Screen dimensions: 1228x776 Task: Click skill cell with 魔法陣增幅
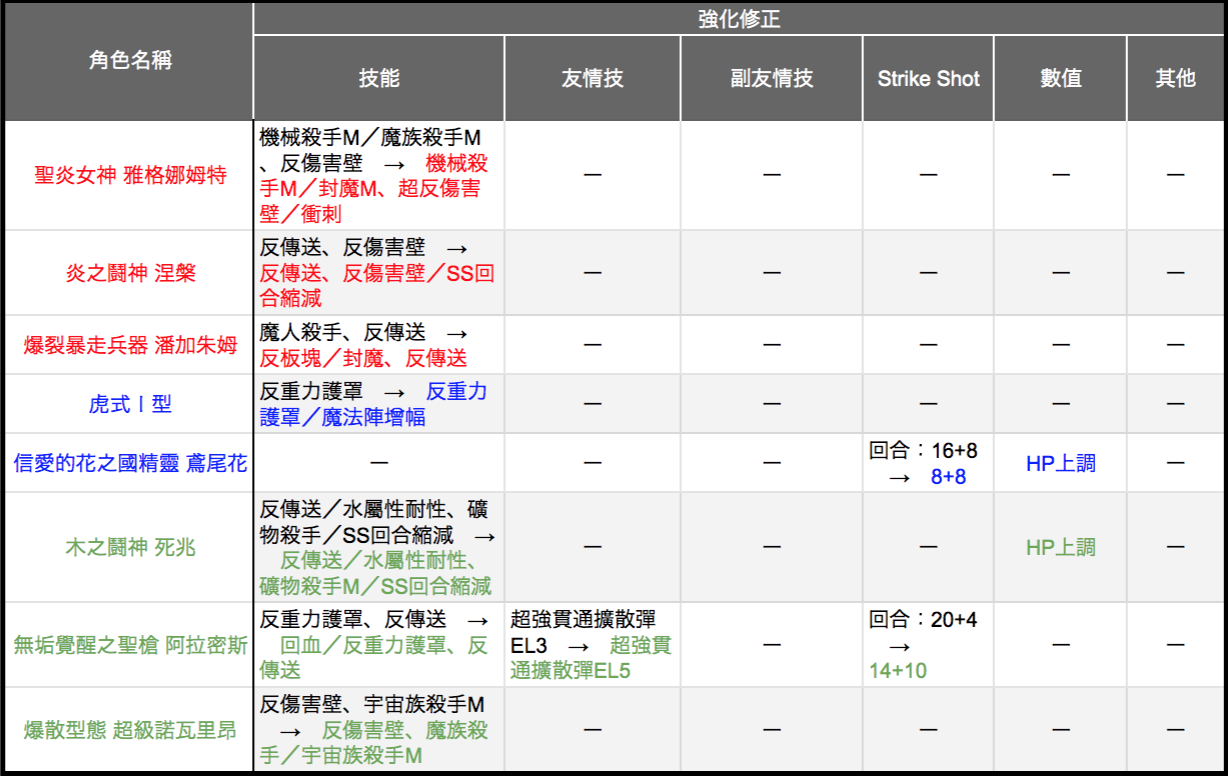click(378, 404)
